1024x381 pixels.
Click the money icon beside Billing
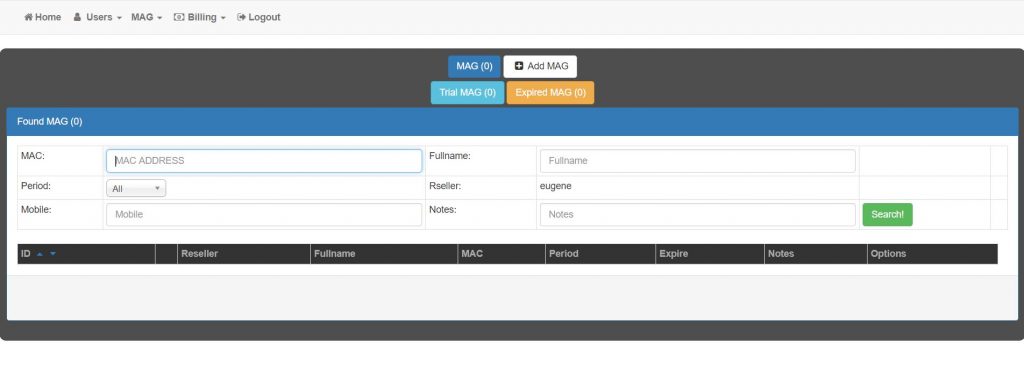[179, 17]
